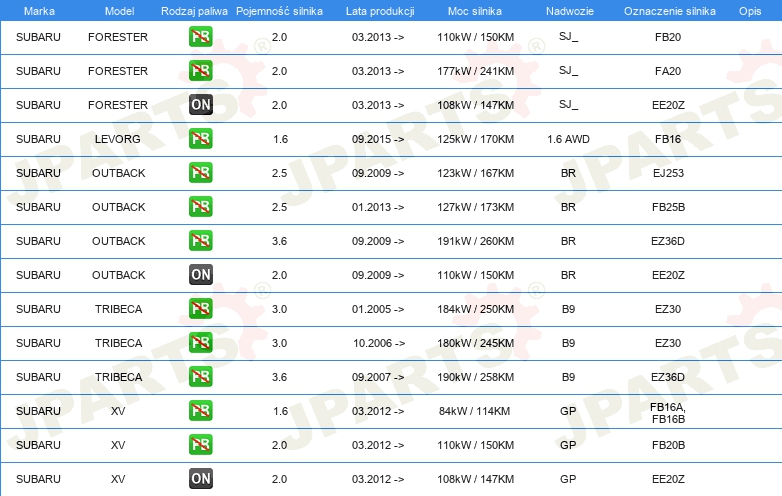Click SUBARU in Levorg row
This screenshot has height=496, width=782.
(38, 139)
